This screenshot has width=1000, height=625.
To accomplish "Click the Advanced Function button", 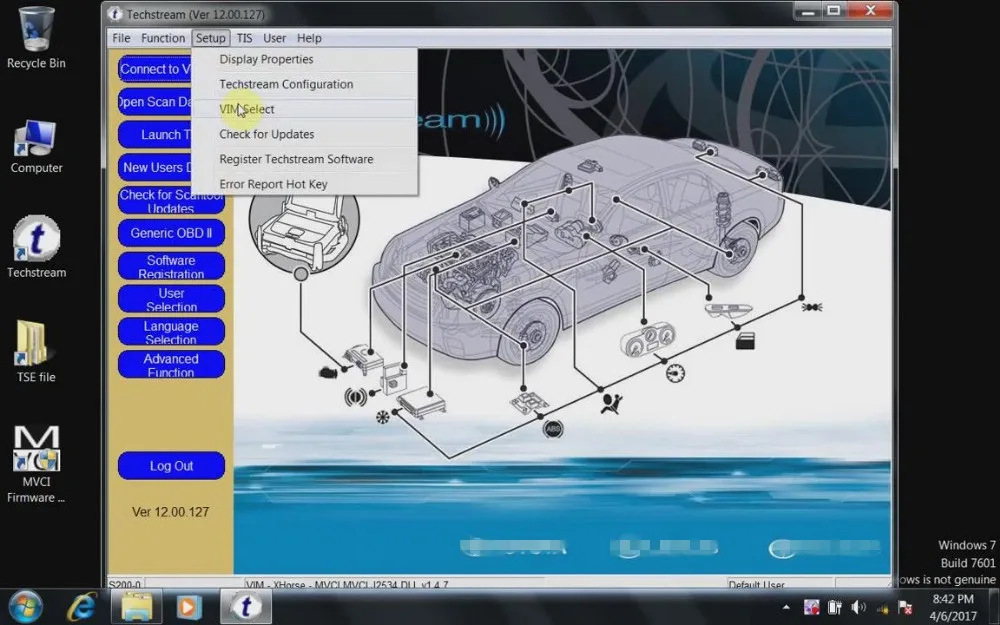I will [171, 364].
